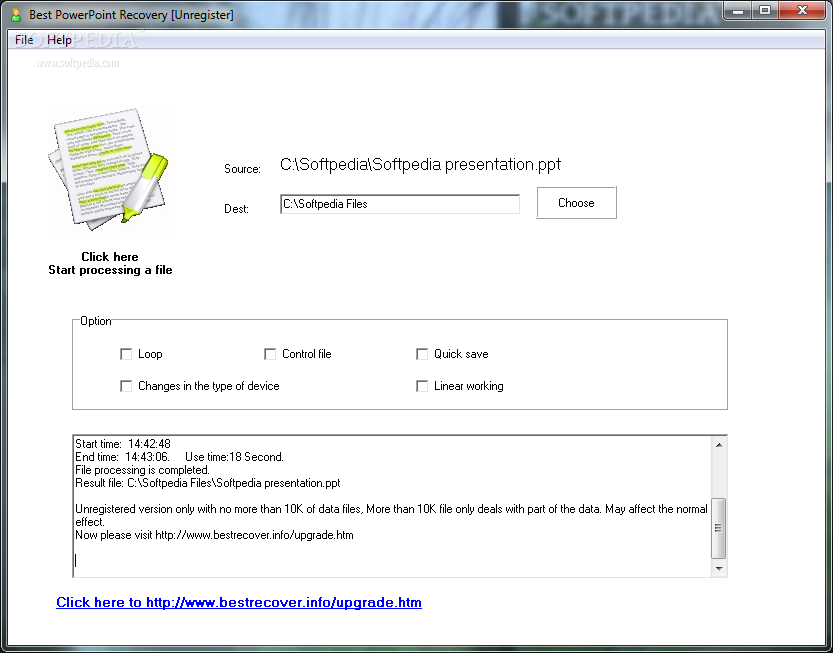Viewport: 833px width, 653px height.
Task: Maximize the Best PowerPoint Recovery window
Action: [x=765, y=10]
